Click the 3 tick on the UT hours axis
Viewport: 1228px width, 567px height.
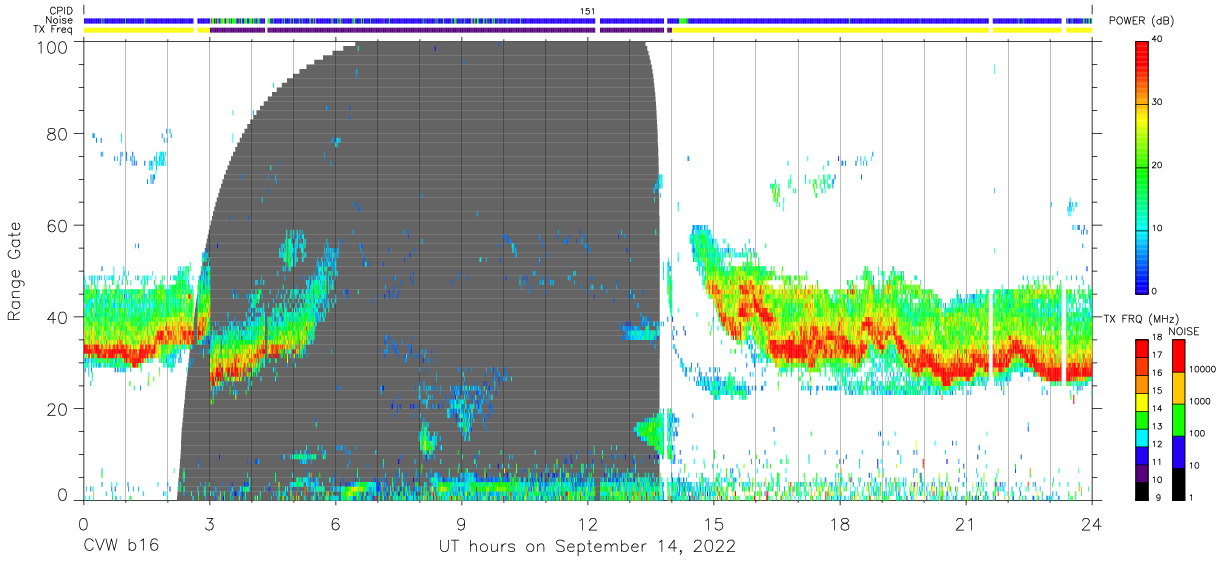tap(209, 523)
